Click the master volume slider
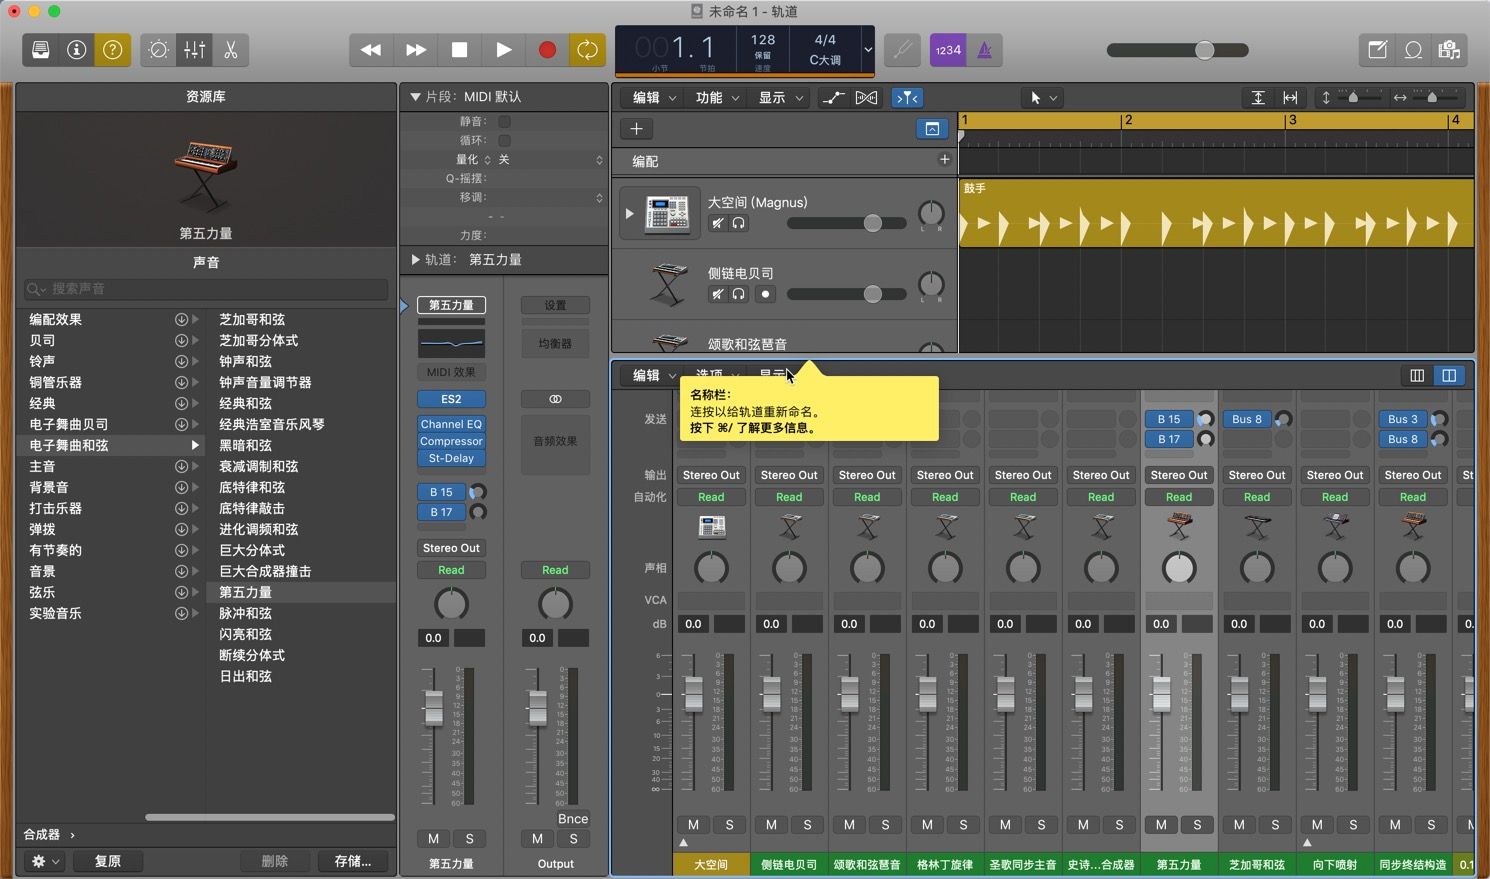Viewport: 1490px width, 879px height. [1177, 50]
